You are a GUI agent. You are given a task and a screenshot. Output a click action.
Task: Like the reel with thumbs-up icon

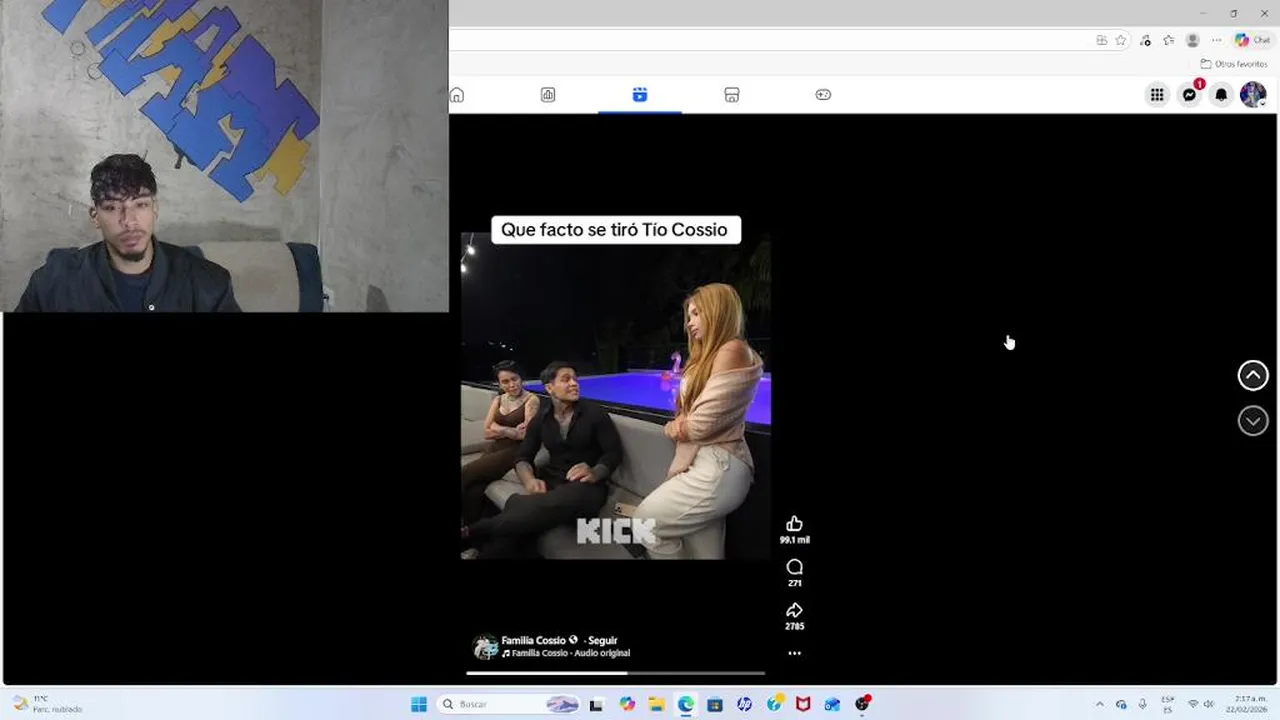(794, 524)
